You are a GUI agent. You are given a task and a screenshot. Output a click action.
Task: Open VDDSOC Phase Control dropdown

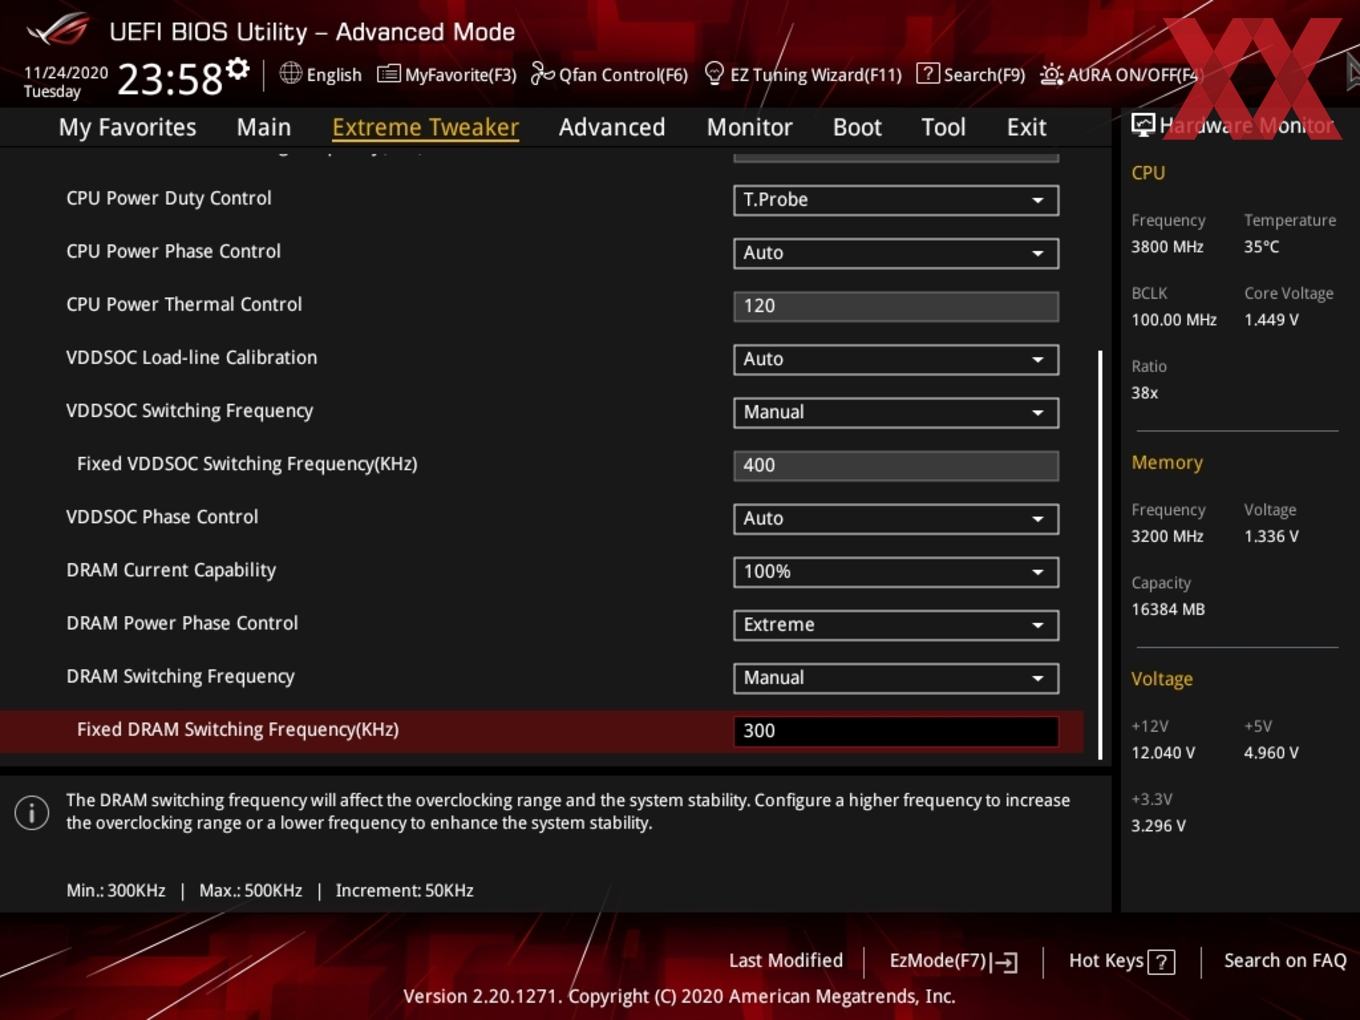(896, 518)
